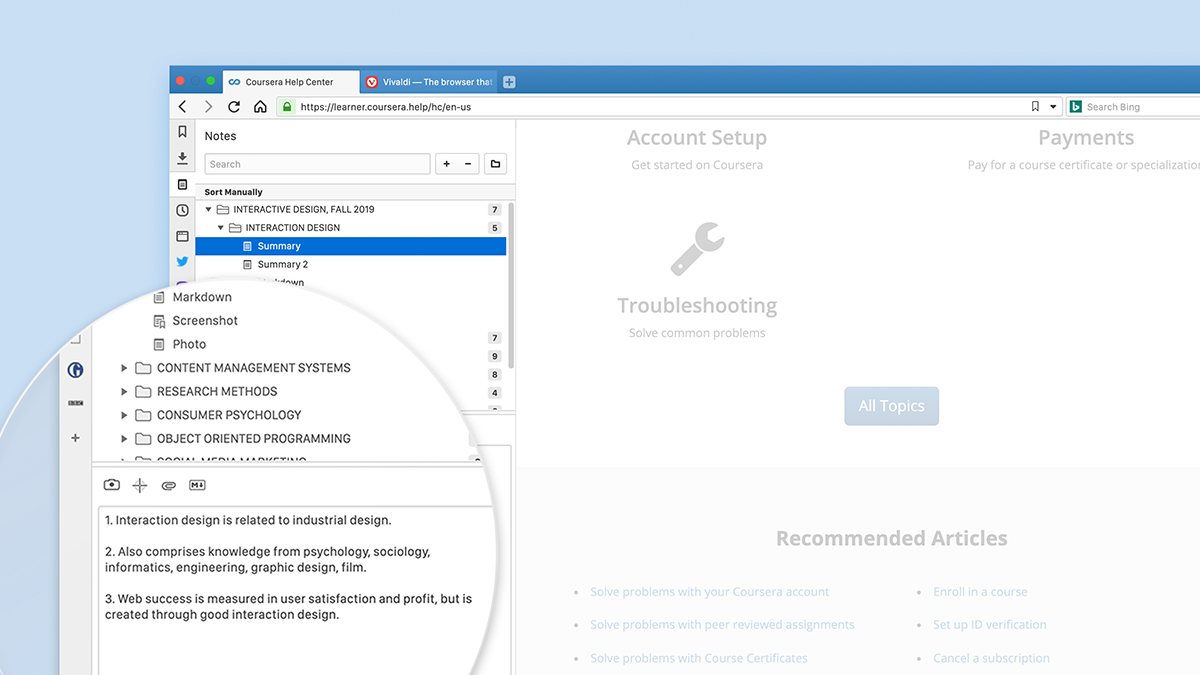
Task: Click the Sort Manually label
Action: click(x=234, y=192)
